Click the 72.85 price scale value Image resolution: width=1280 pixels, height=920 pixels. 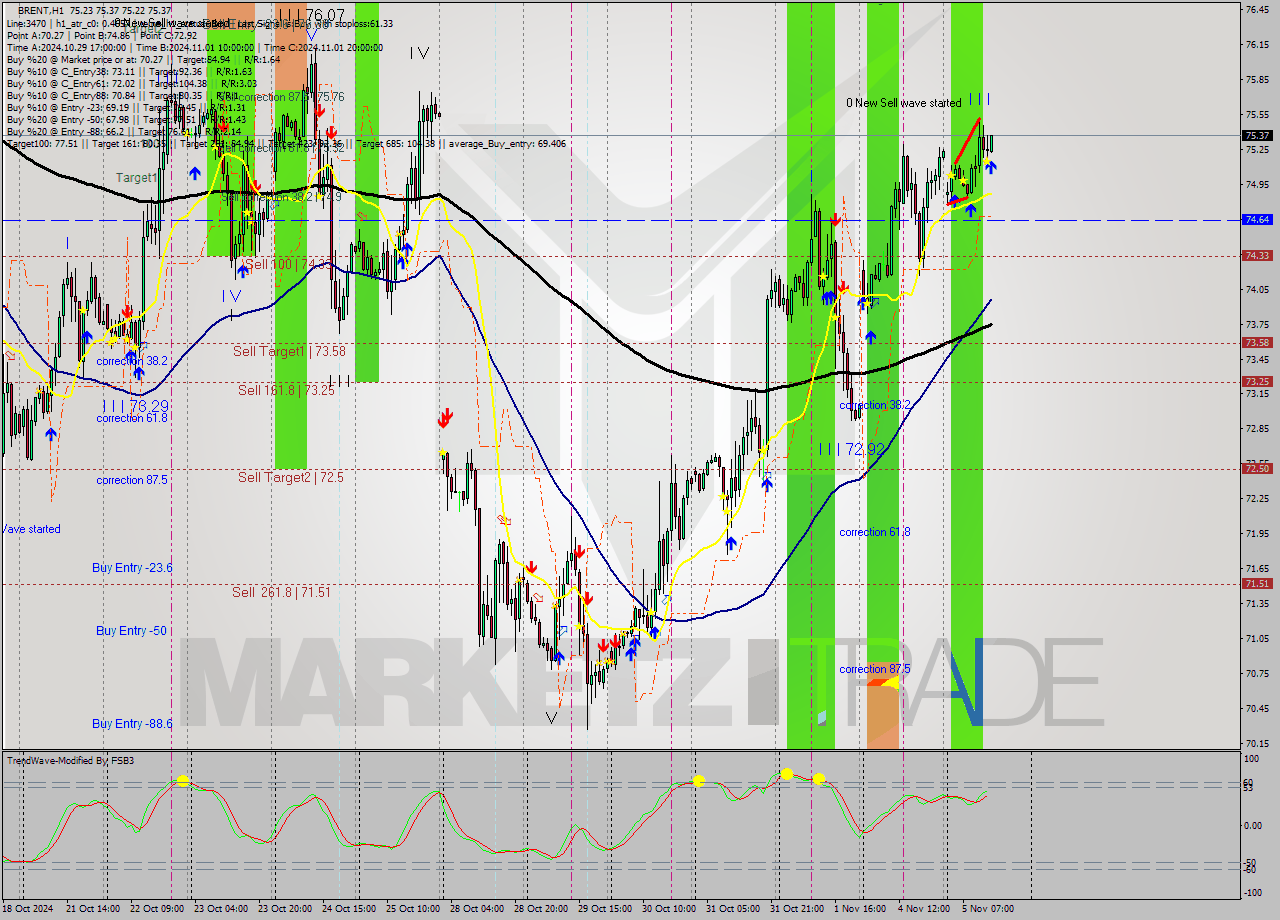(x=1257, y=428)
